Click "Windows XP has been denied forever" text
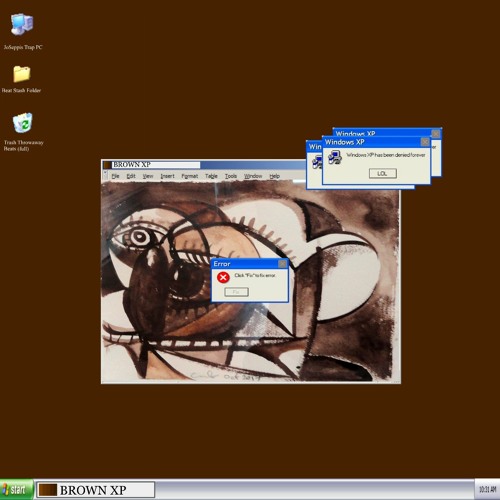Image resolution: width=500 pixels, height=500 pixels. tap(386, 155)
